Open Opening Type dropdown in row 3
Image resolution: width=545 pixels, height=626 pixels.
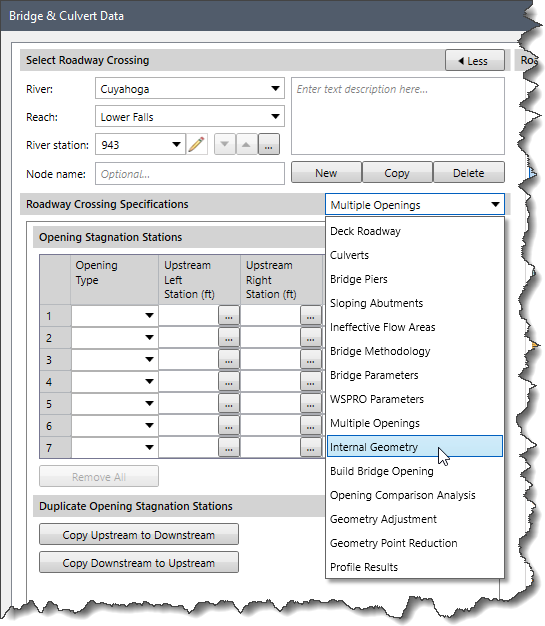click(x=115, y=360)
